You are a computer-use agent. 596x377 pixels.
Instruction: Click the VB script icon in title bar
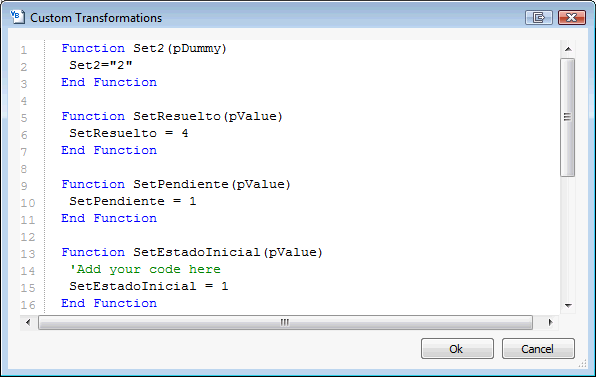tap(17, 17)
